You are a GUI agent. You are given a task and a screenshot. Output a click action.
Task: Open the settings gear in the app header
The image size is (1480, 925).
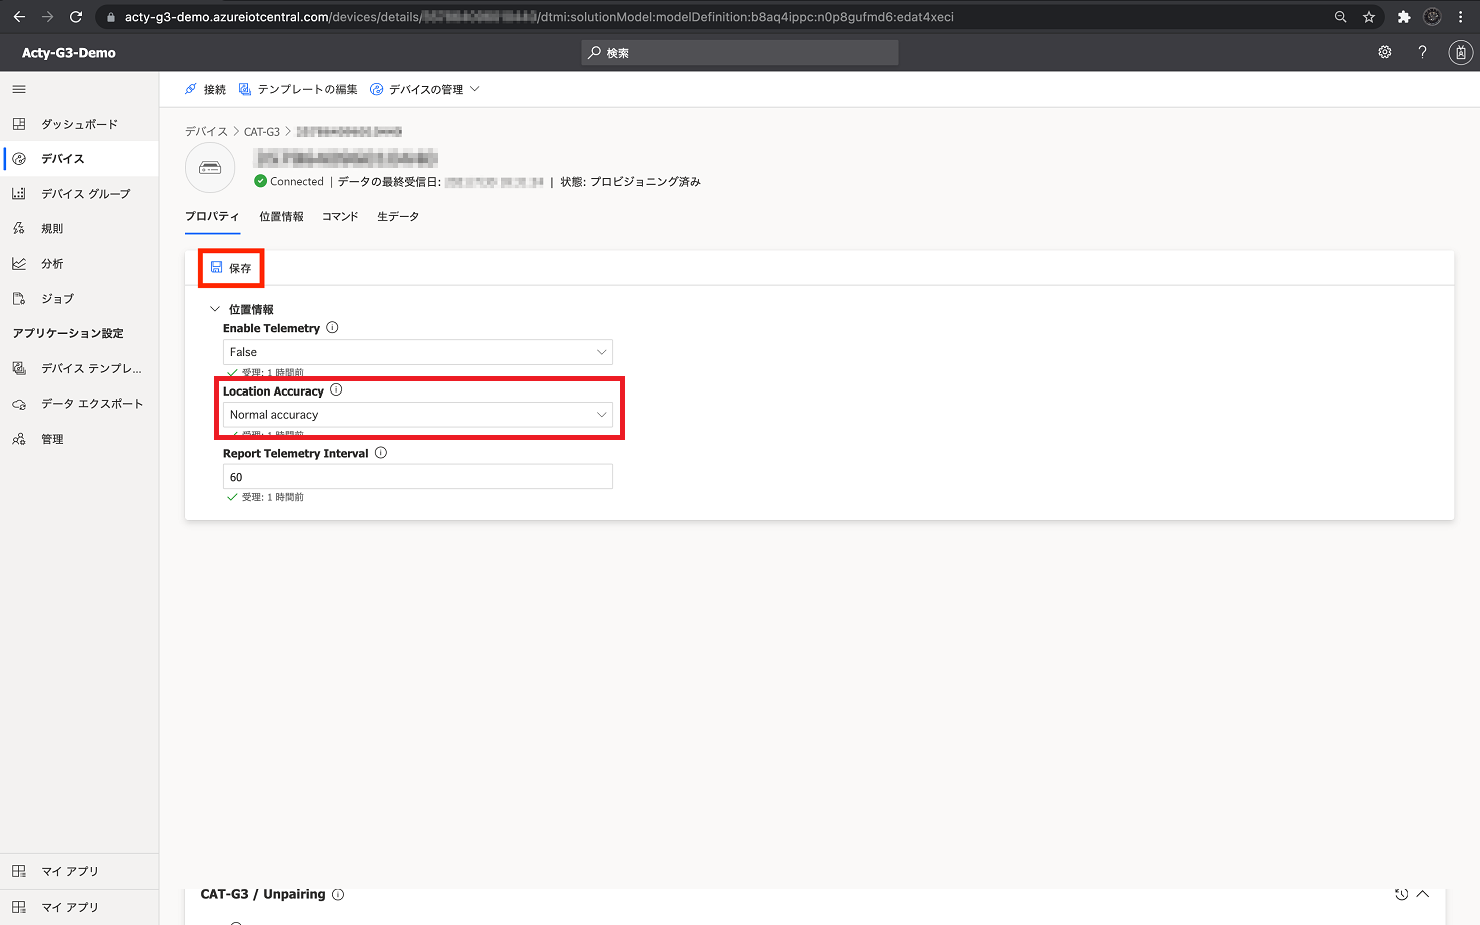click(1385, 52)
